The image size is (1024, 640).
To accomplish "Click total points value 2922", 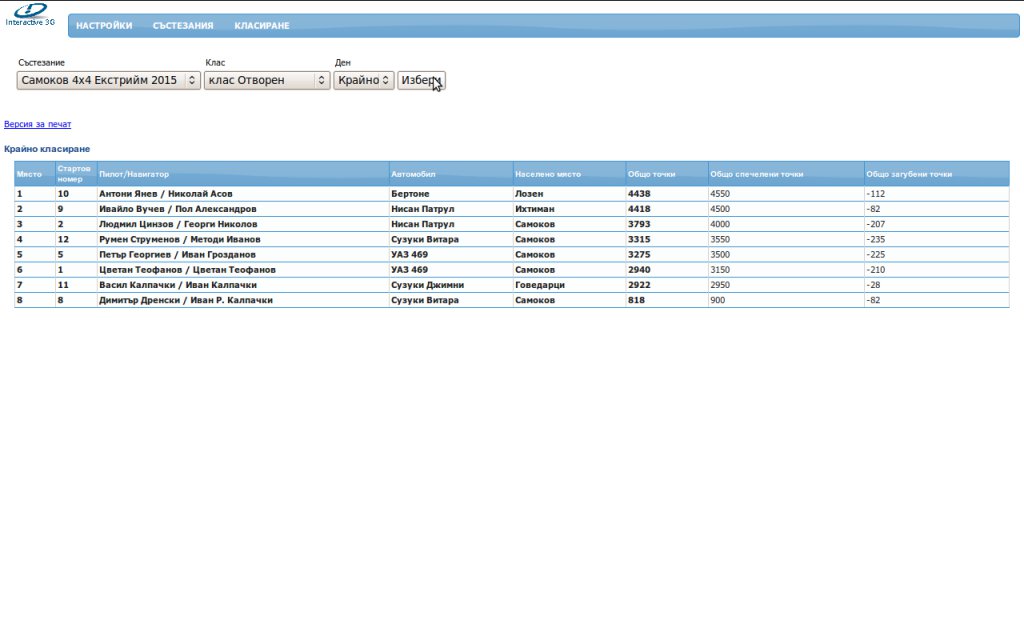I will click(x=639, y=285).
